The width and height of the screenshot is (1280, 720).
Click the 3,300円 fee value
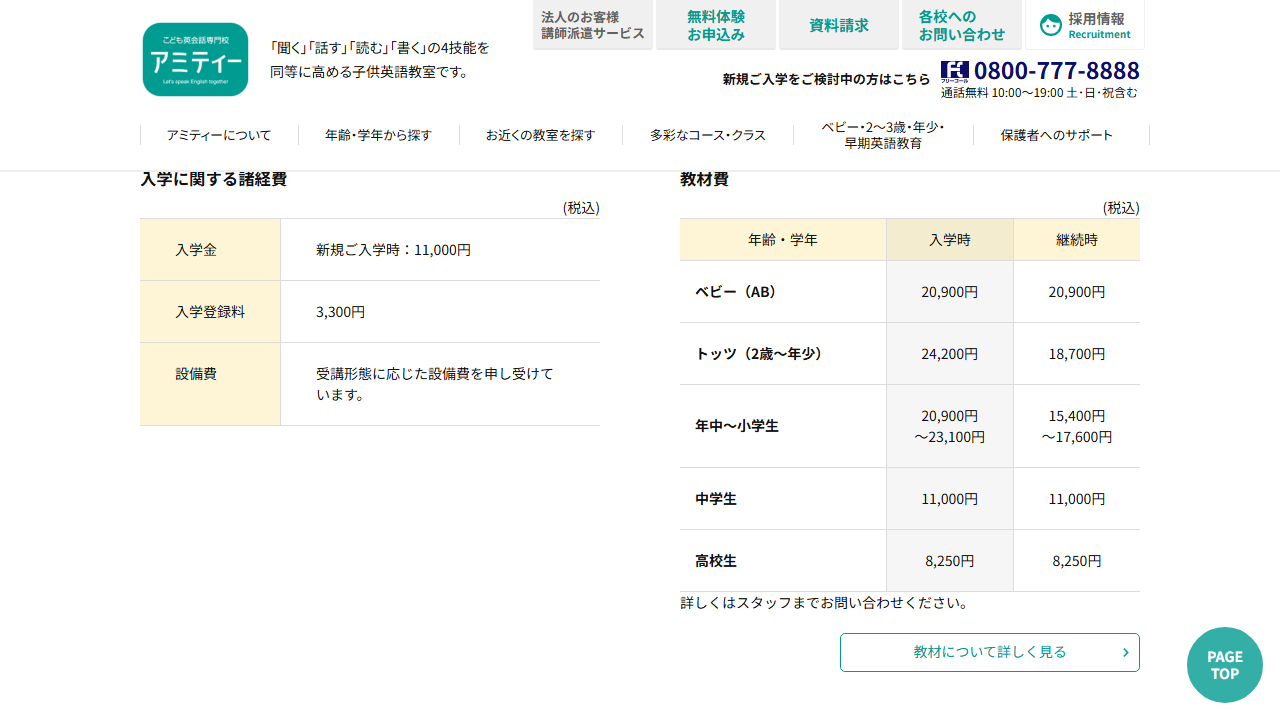[340, 312]
